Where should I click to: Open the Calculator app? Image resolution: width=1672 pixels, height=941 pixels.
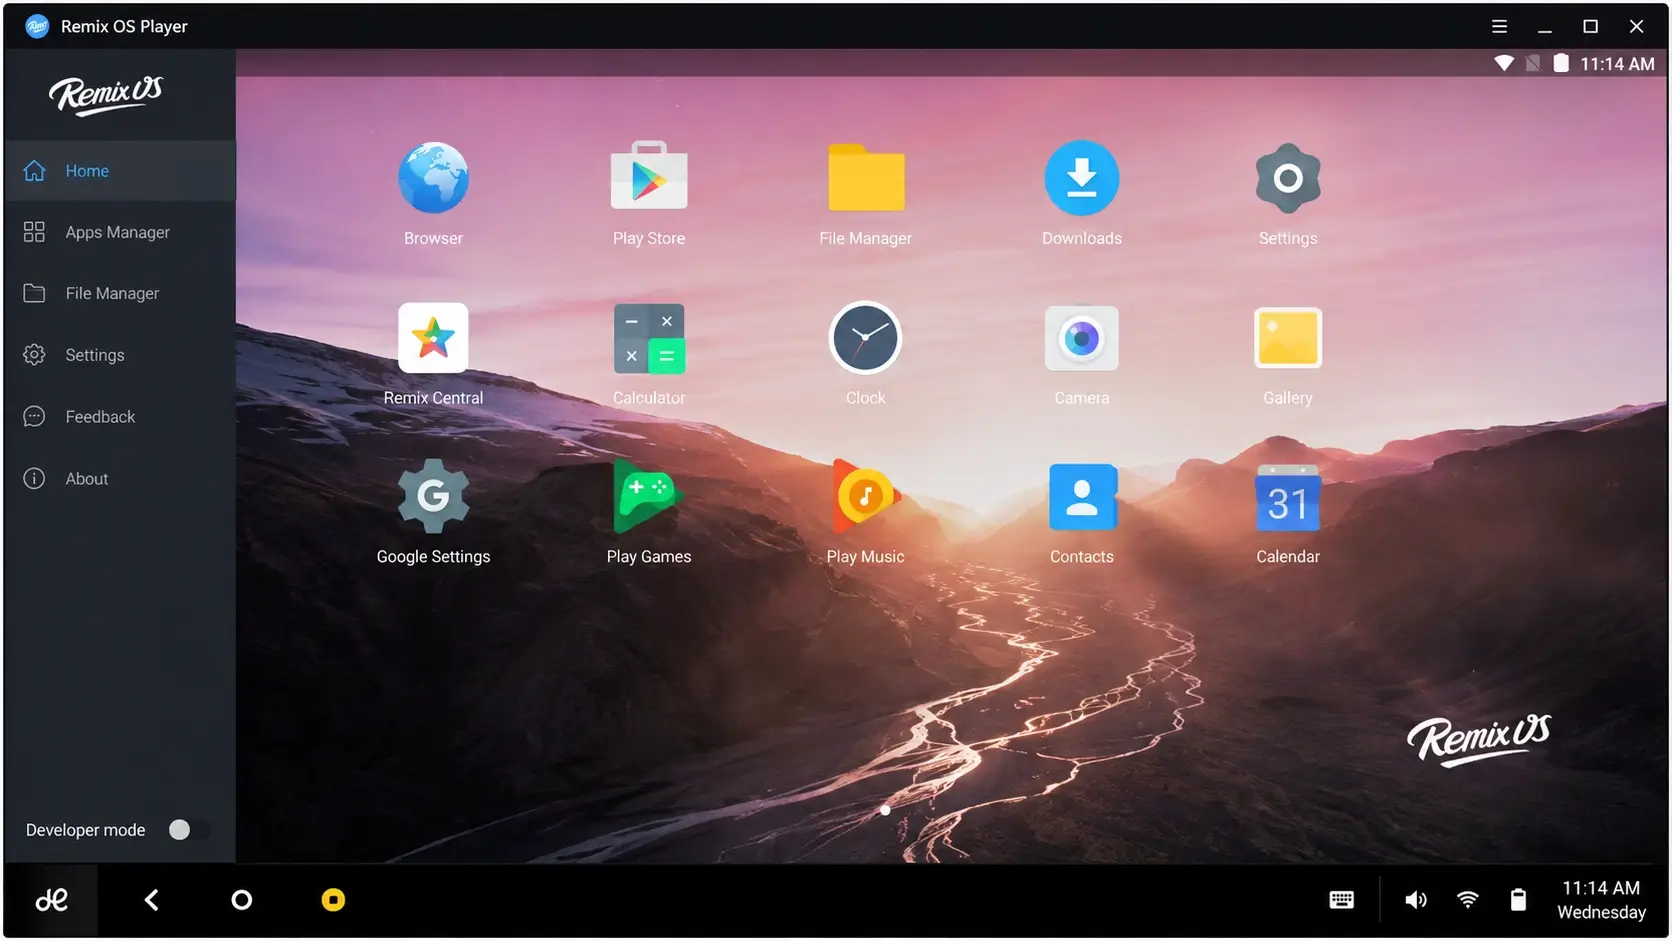[x=649, y=338]
